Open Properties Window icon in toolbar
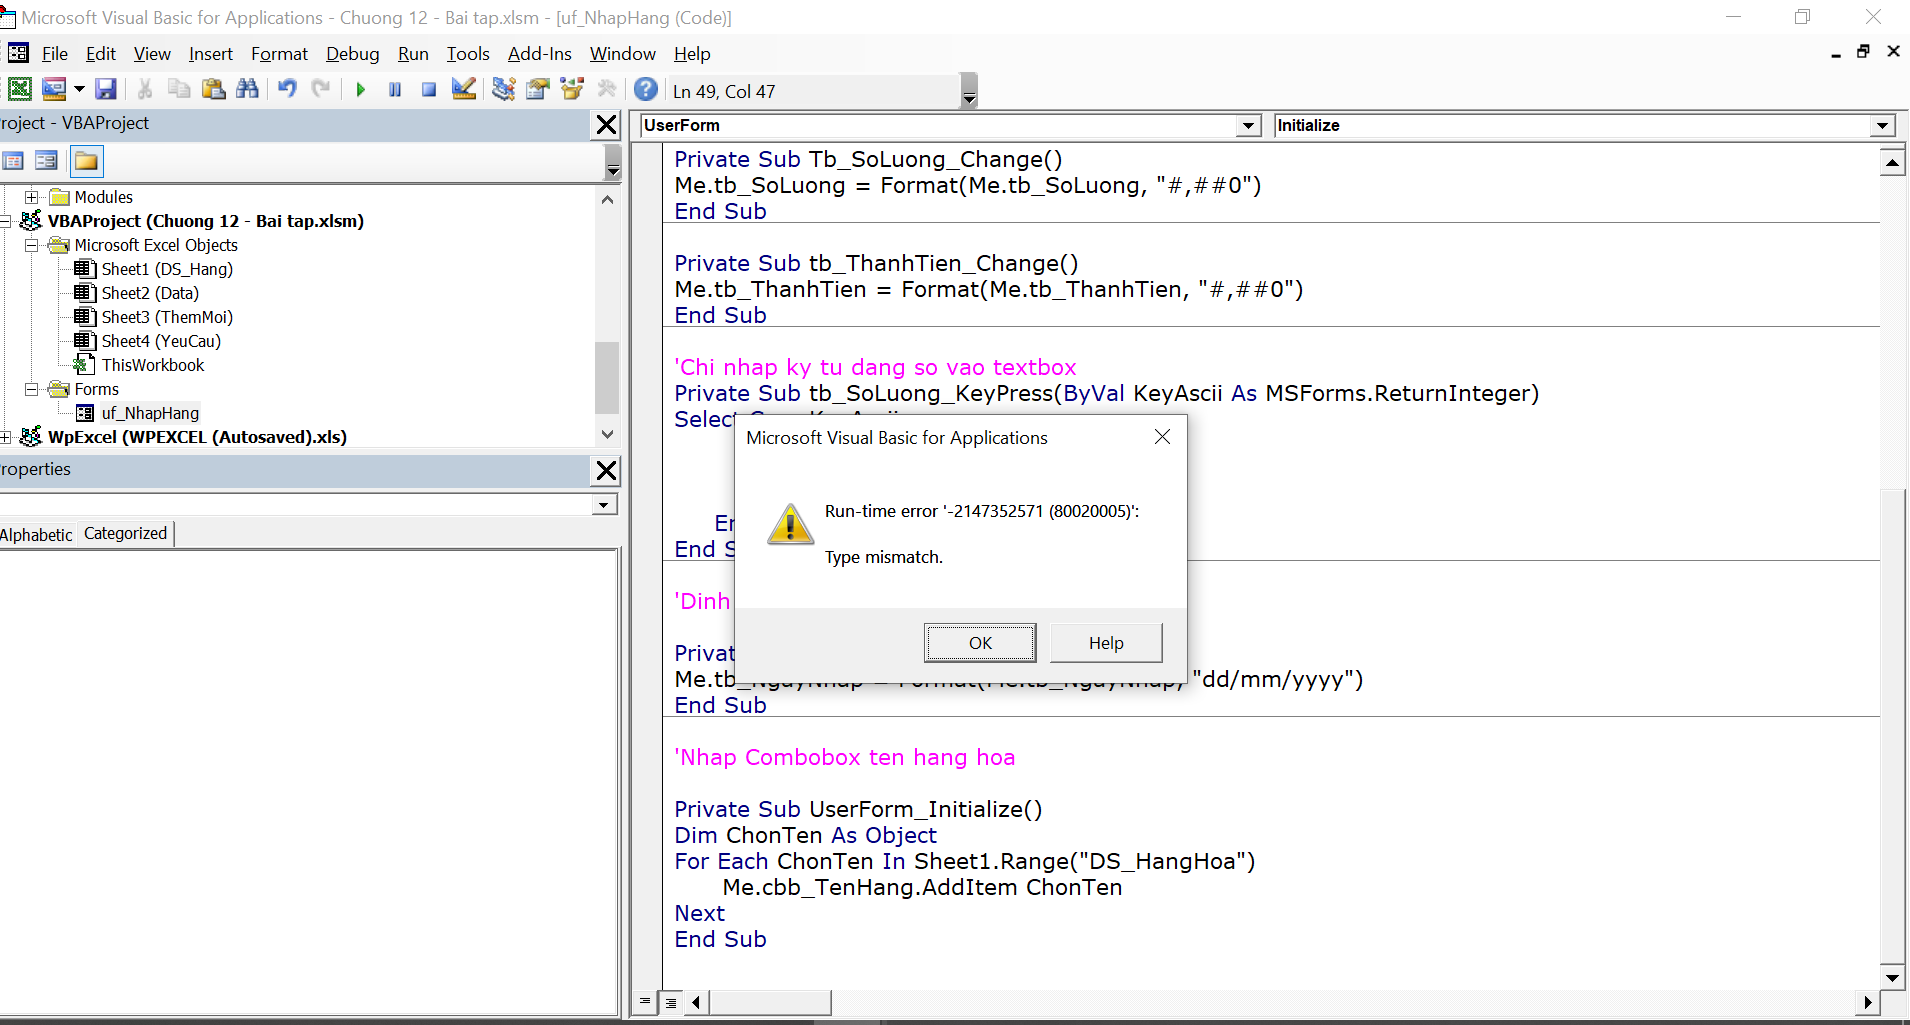Screen dimensions: 1910x1025 pos(538,89)
